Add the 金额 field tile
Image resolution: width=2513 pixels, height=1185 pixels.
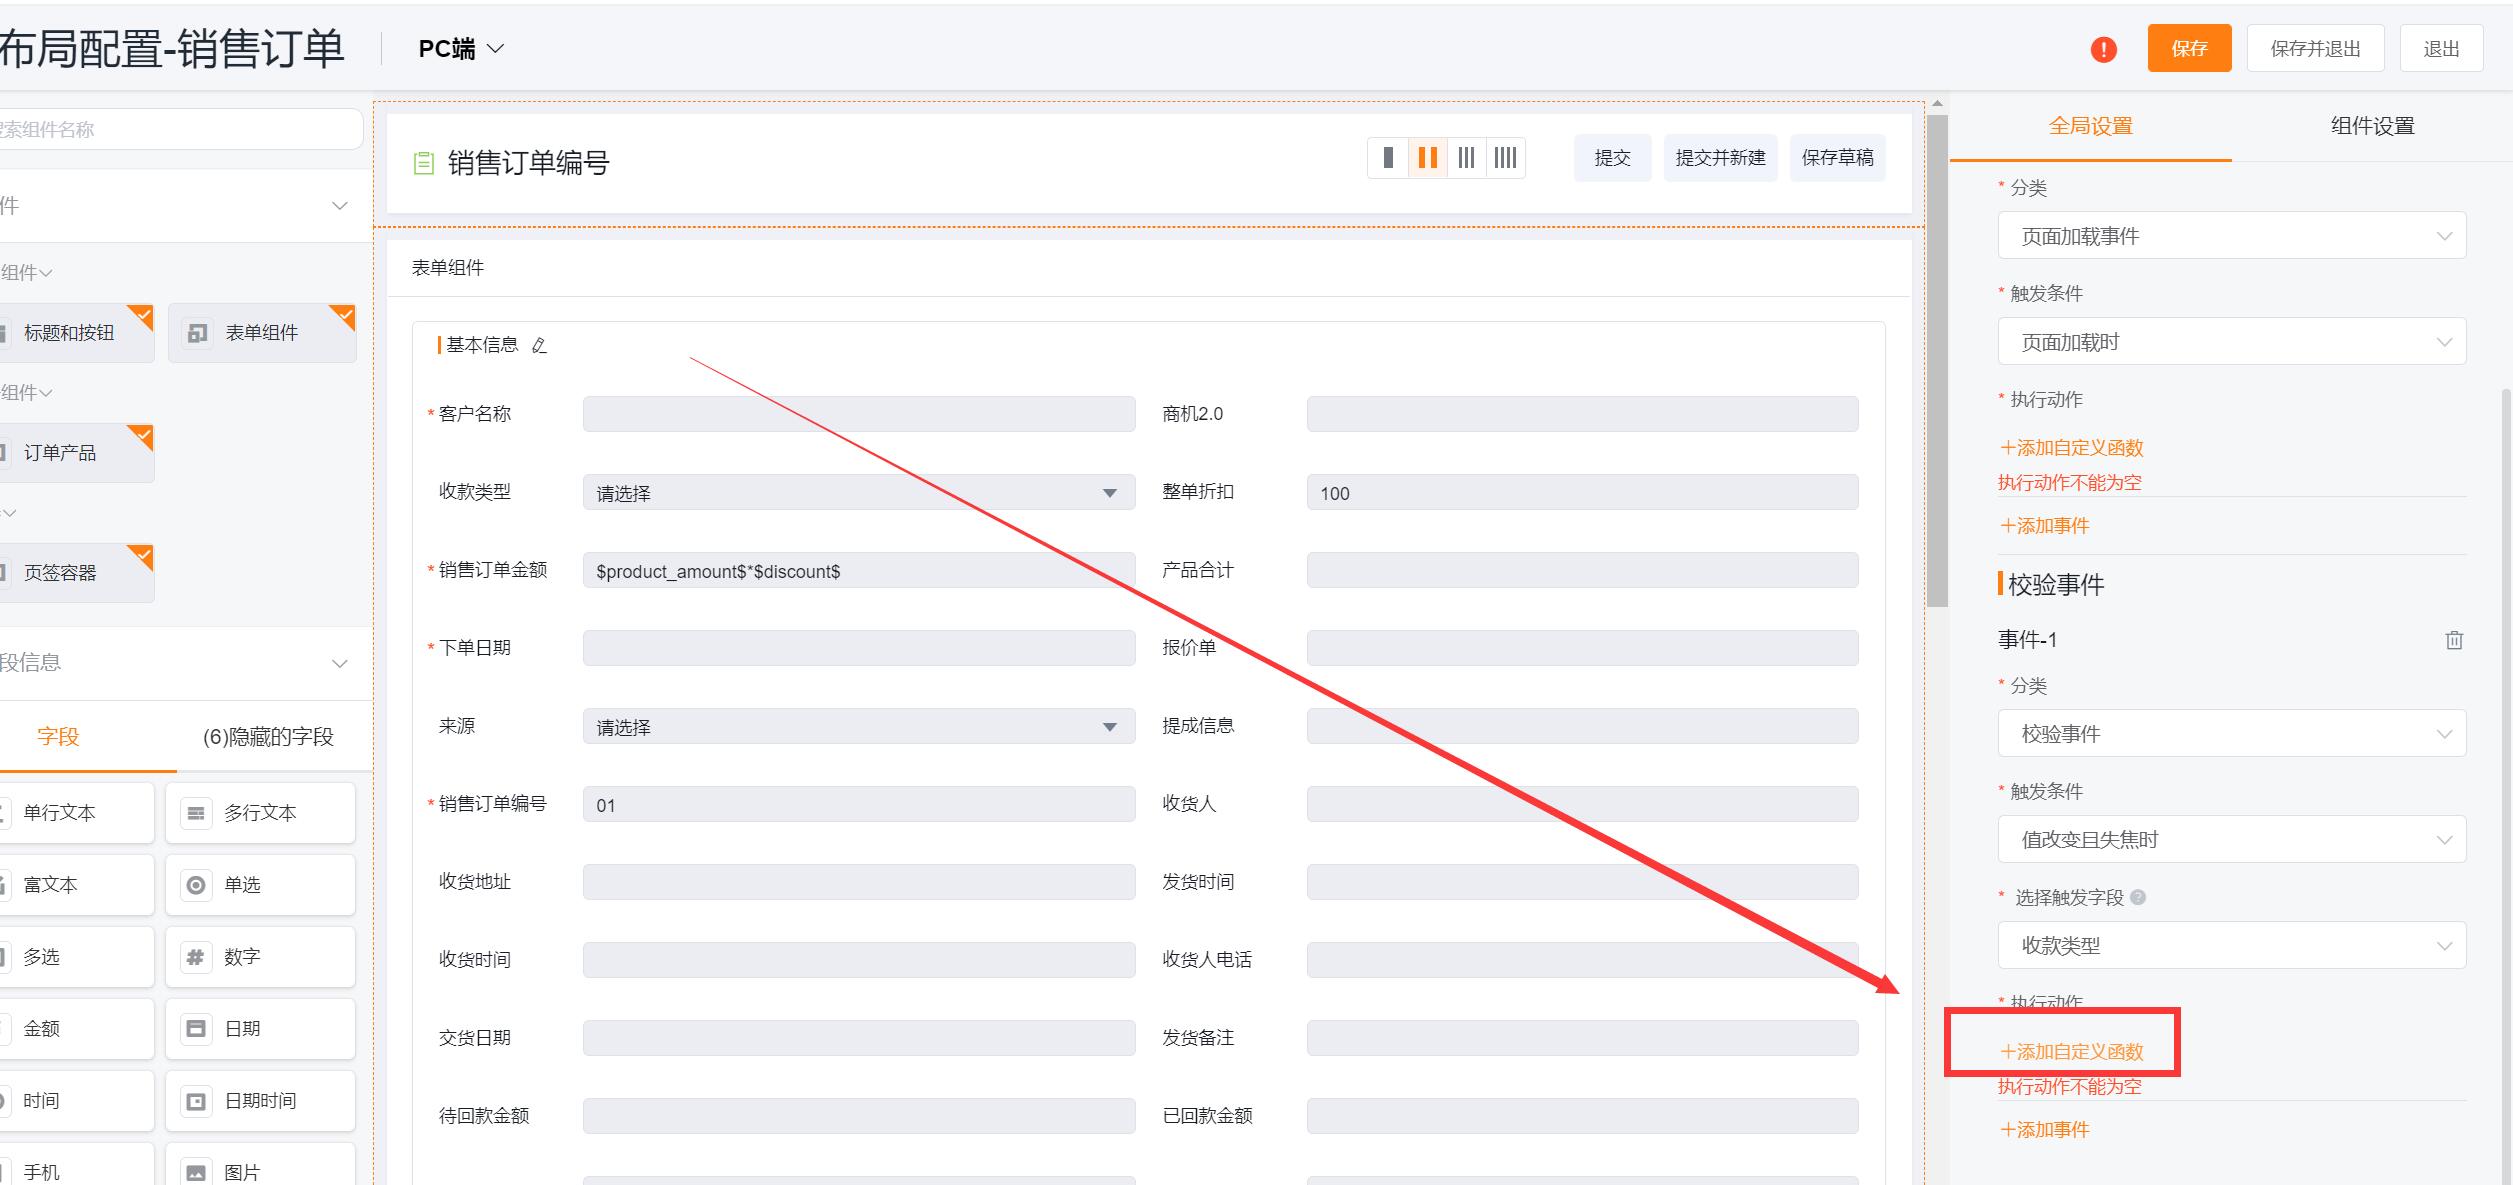tap(76, 1029)
